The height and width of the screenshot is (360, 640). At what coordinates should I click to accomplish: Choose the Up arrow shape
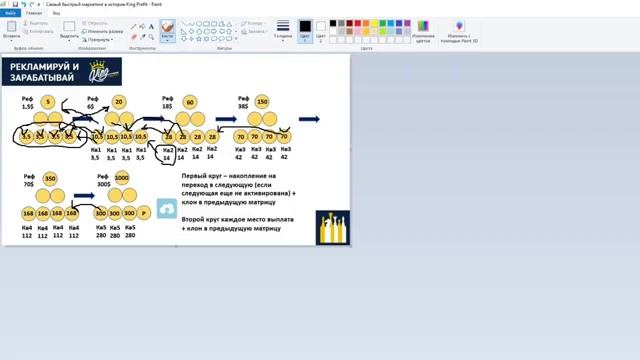click(x=229, y=31)
